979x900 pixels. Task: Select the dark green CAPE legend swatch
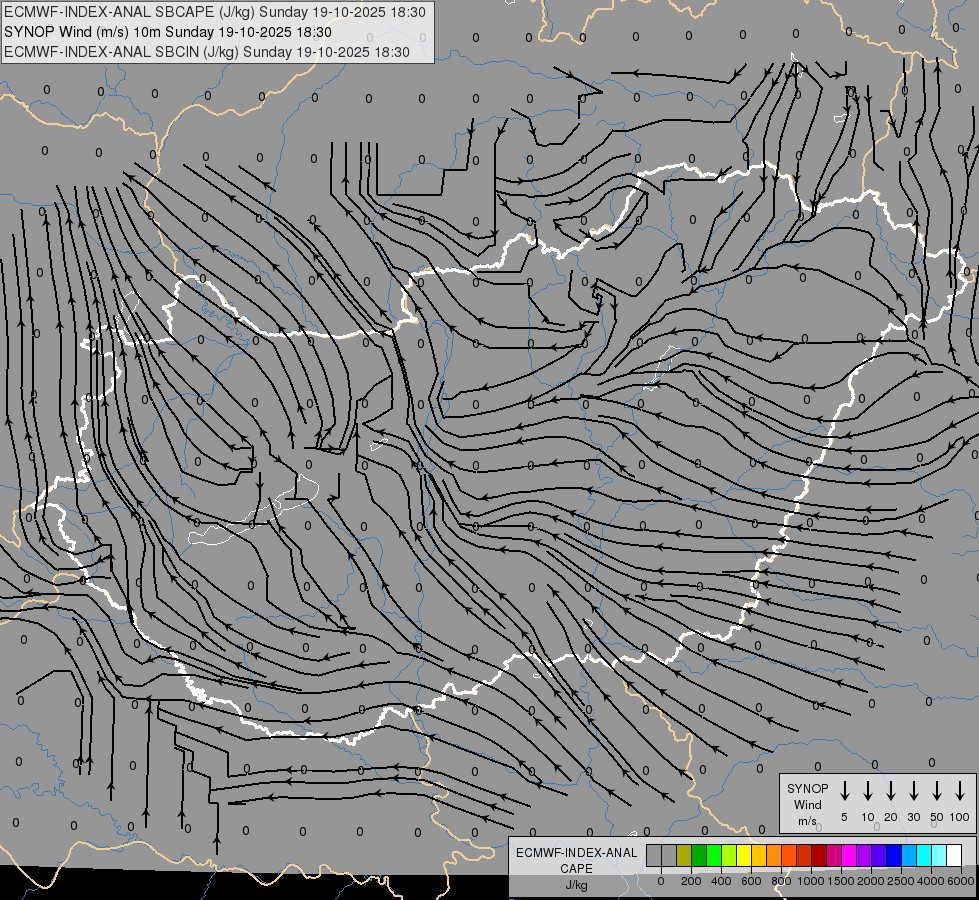699,855
